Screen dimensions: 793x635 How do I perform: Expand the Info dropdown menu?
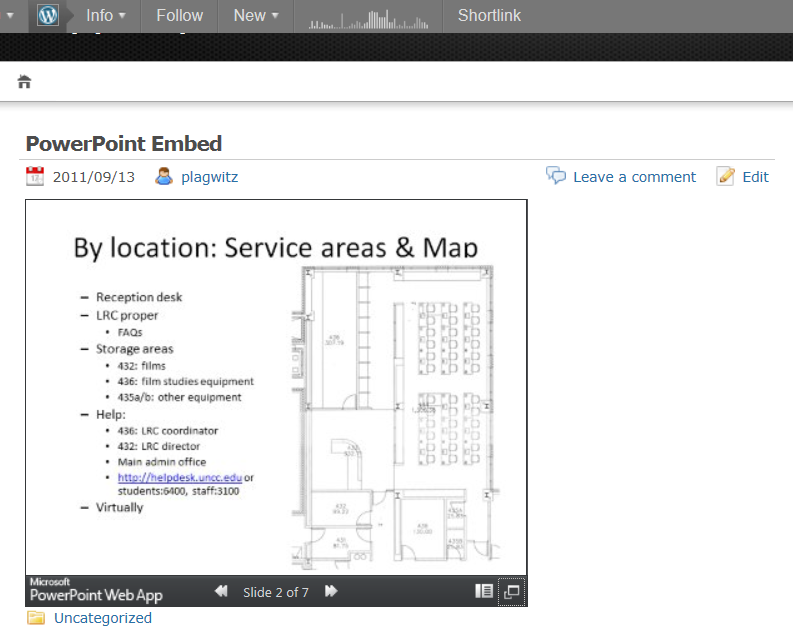[x=105, y=16]
